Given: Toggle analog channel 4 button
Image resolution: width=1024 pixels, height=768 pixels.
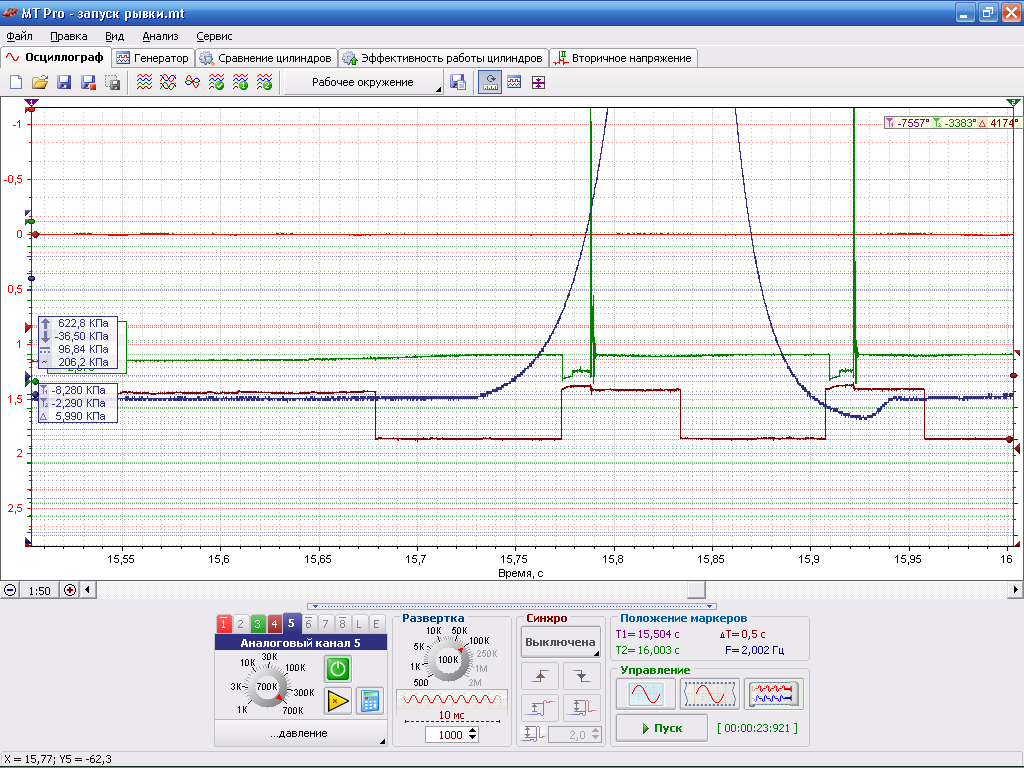Looking at the screenshot, I should point(274,624).
